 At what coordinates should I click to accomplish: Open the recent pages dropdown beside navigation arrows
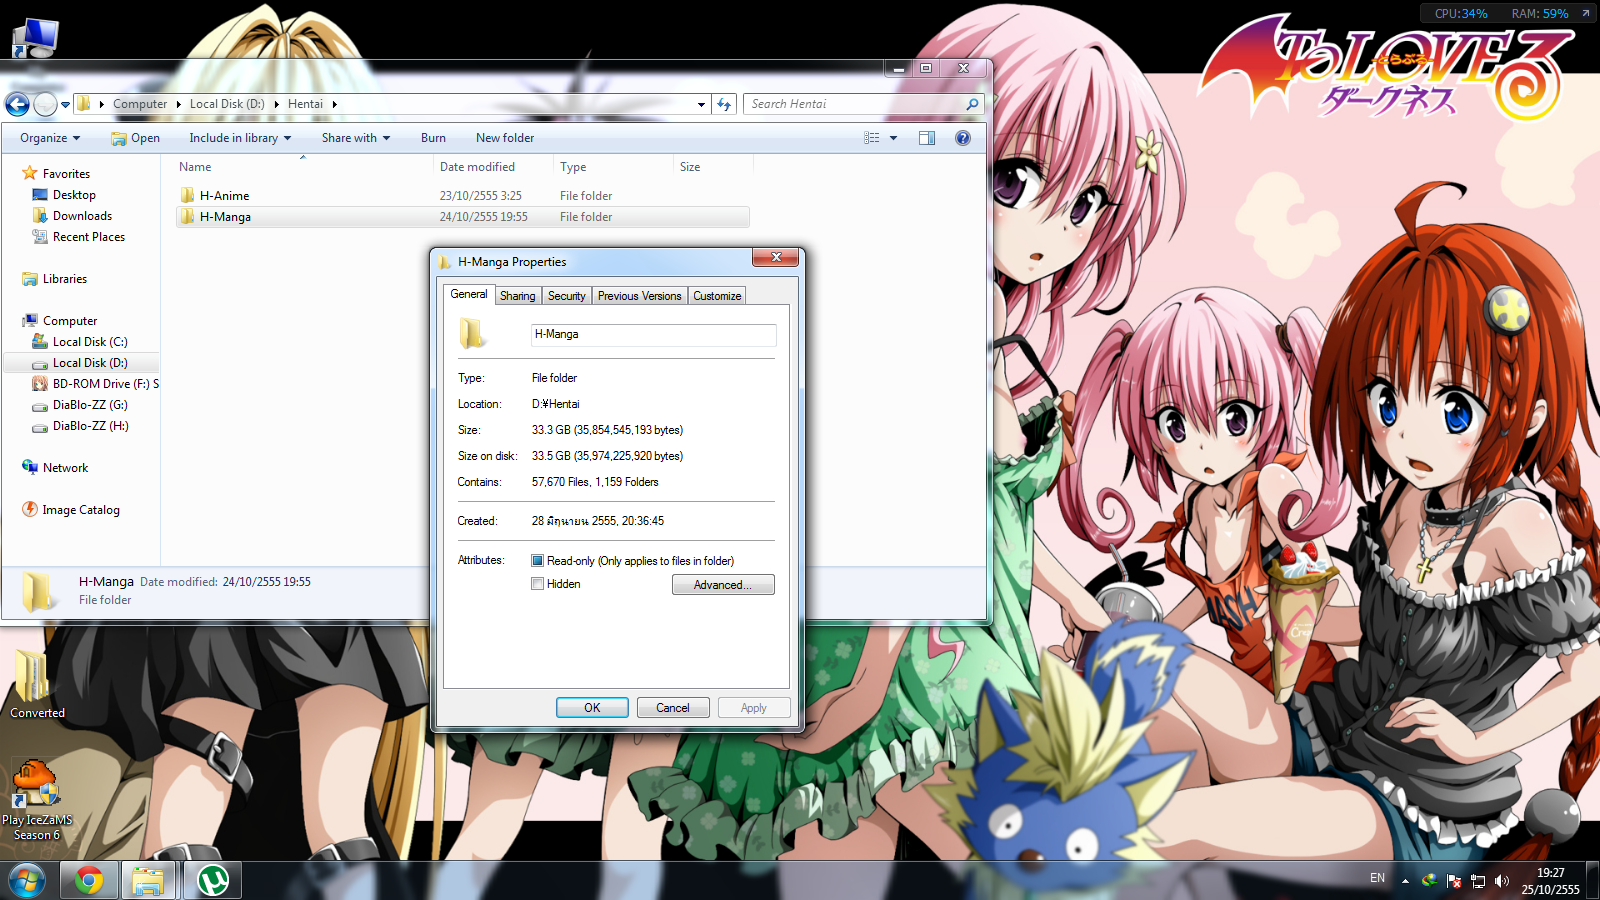(x=65, y=104)
